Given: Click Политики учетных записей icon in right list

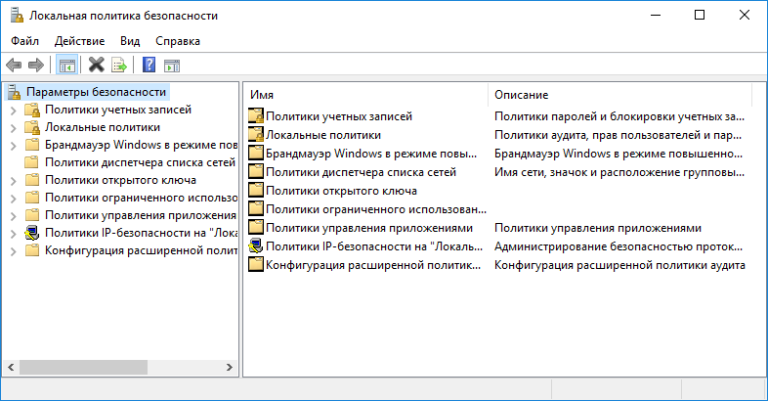Looking at the screenshot, I should point(256,117).
